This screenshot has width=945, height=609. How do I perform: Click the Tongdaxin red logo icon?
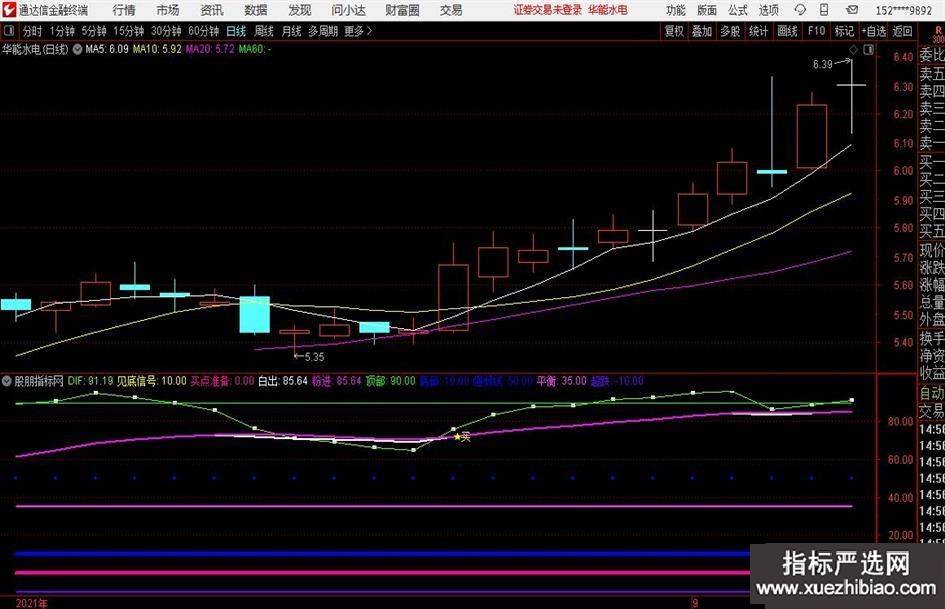pos(9,10)
